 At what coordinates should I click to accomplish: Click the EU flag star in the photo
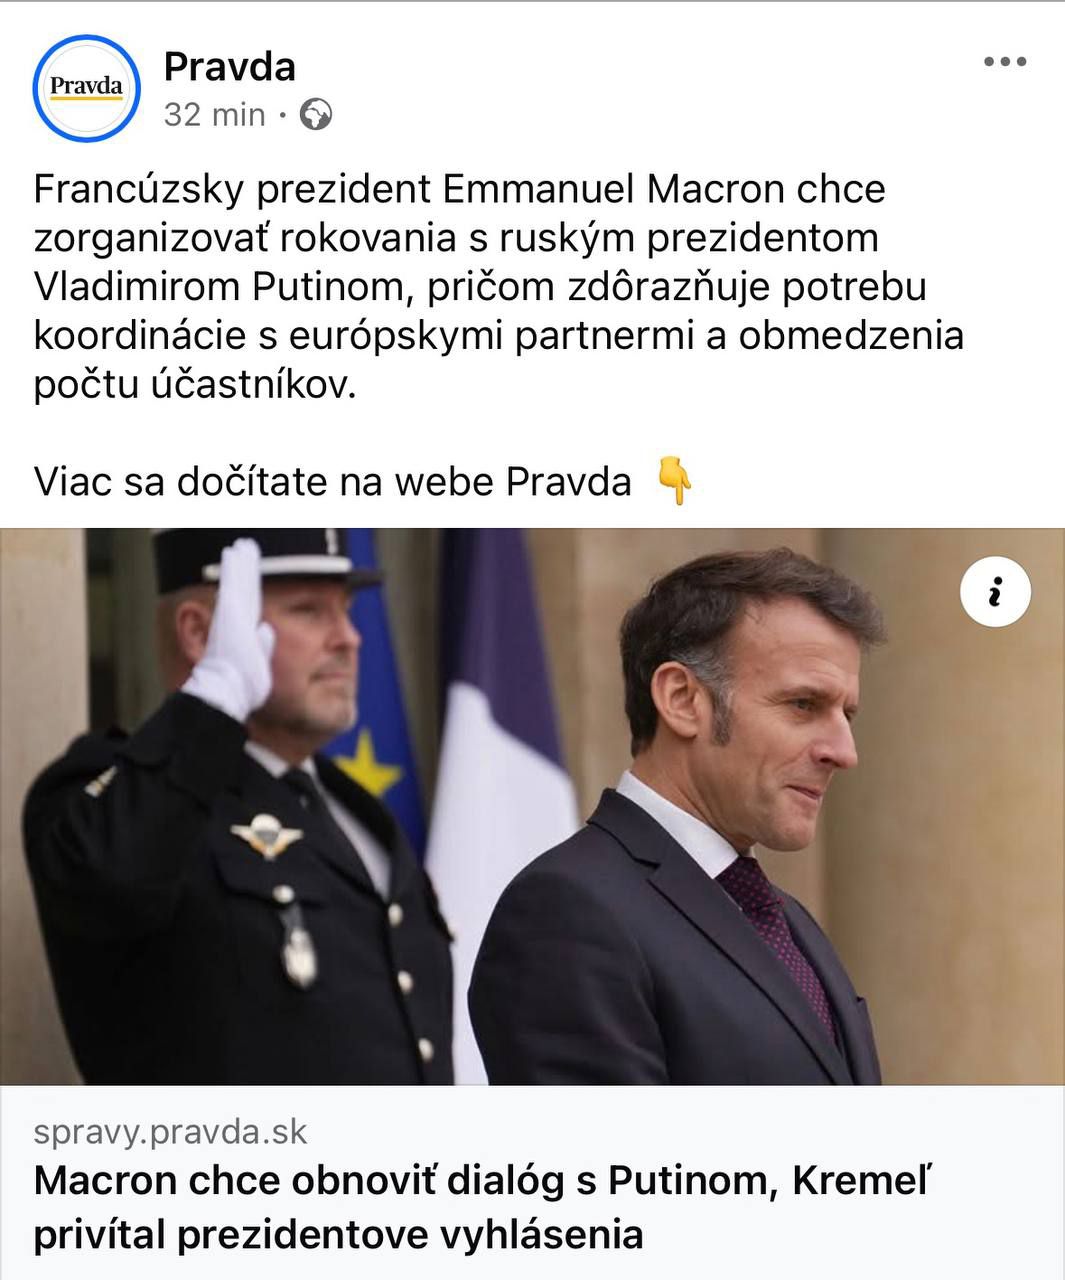click(368, 763)
